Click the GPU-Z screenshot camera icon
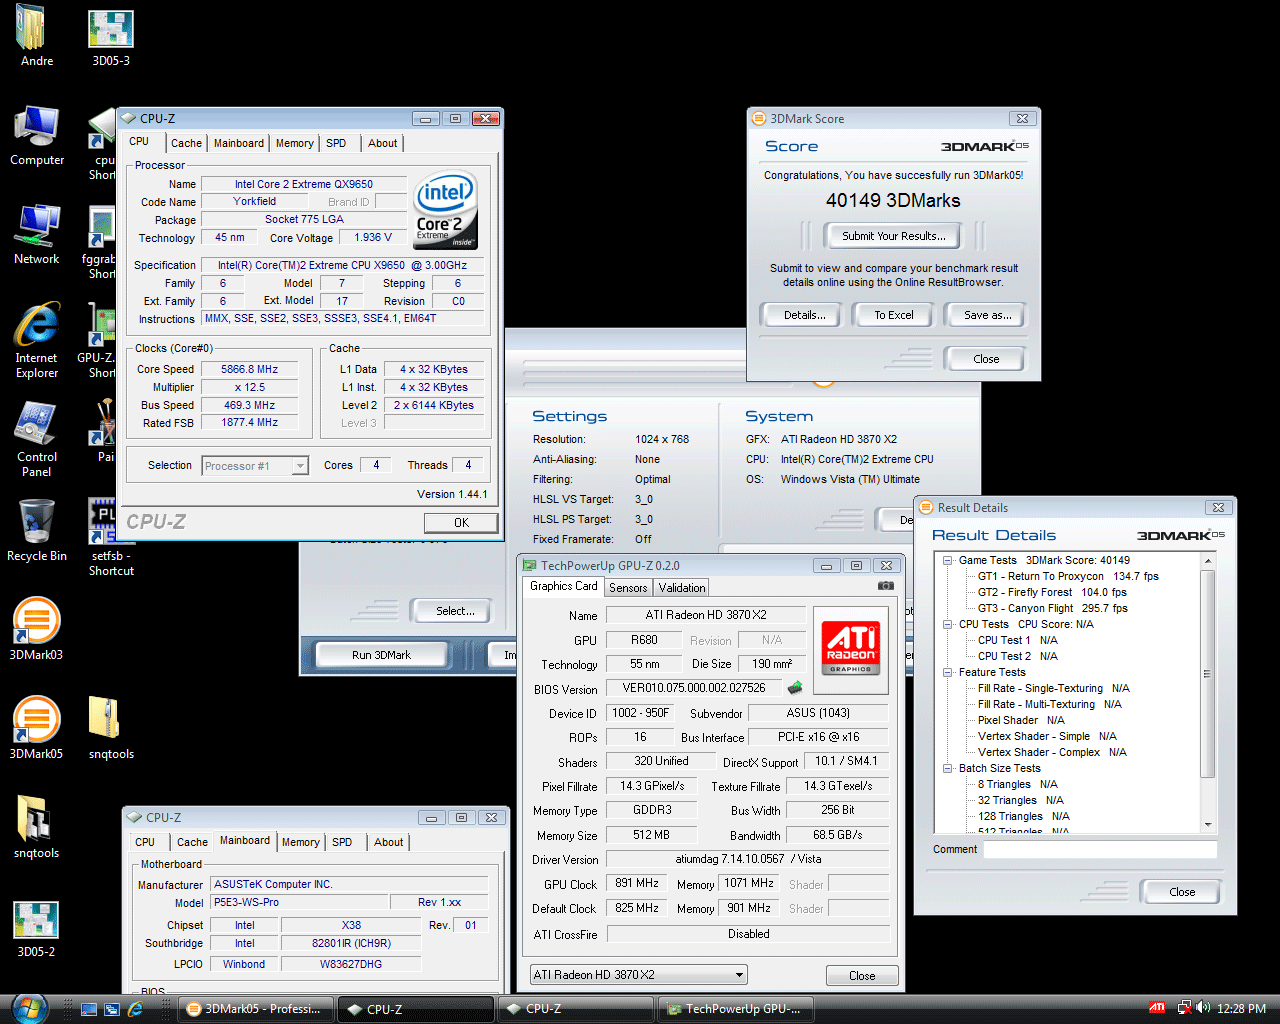Viewport: 1280px width, 1024px height. click(885, 586)
